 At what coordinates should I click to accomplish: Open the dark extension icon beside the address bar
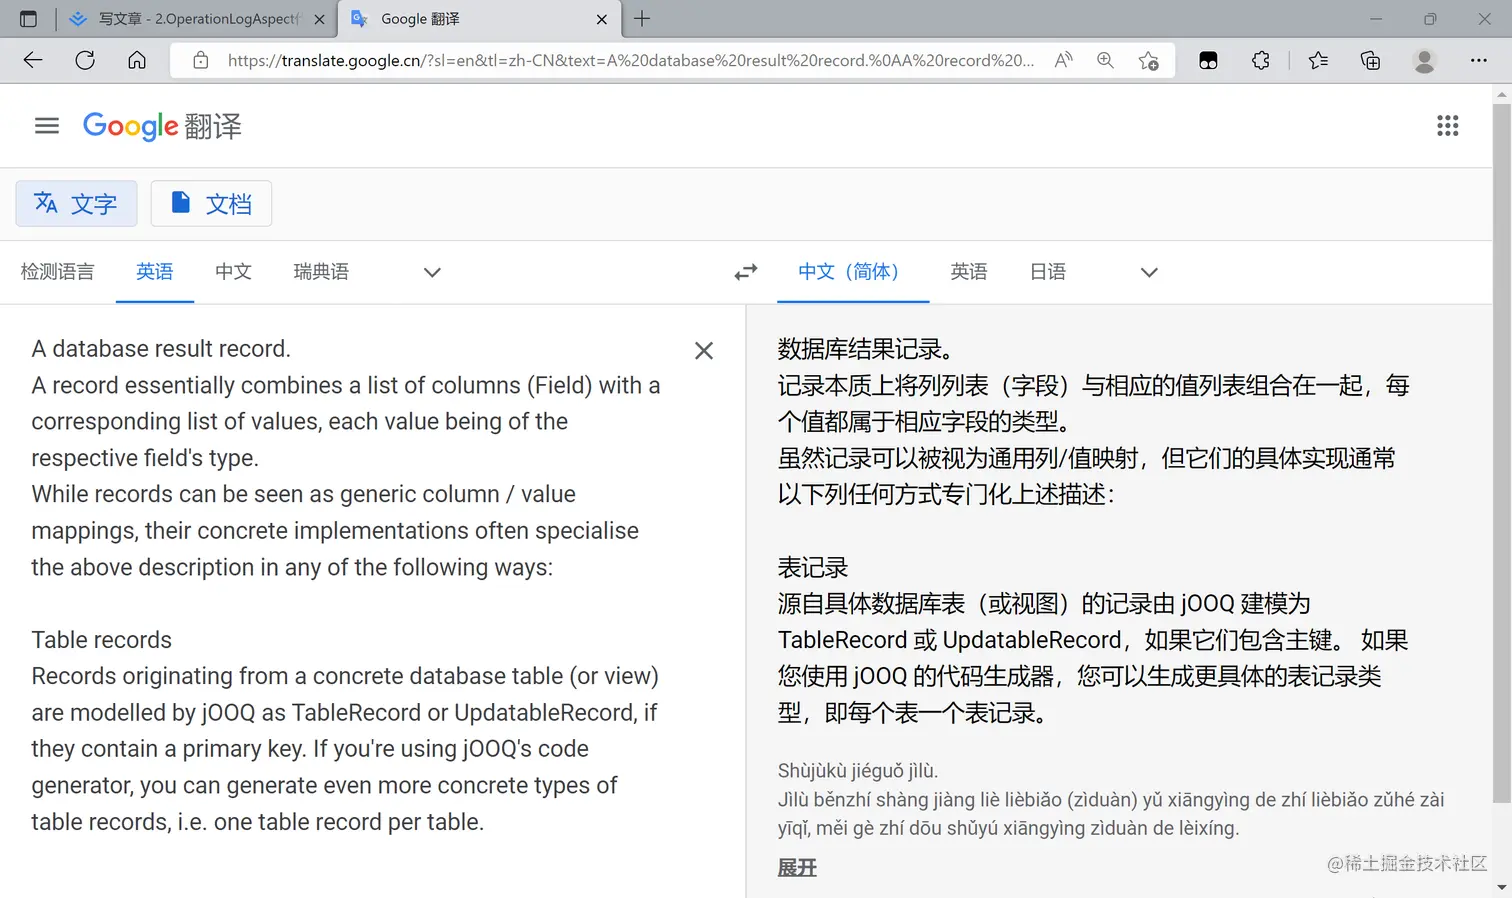(1208, 60)
